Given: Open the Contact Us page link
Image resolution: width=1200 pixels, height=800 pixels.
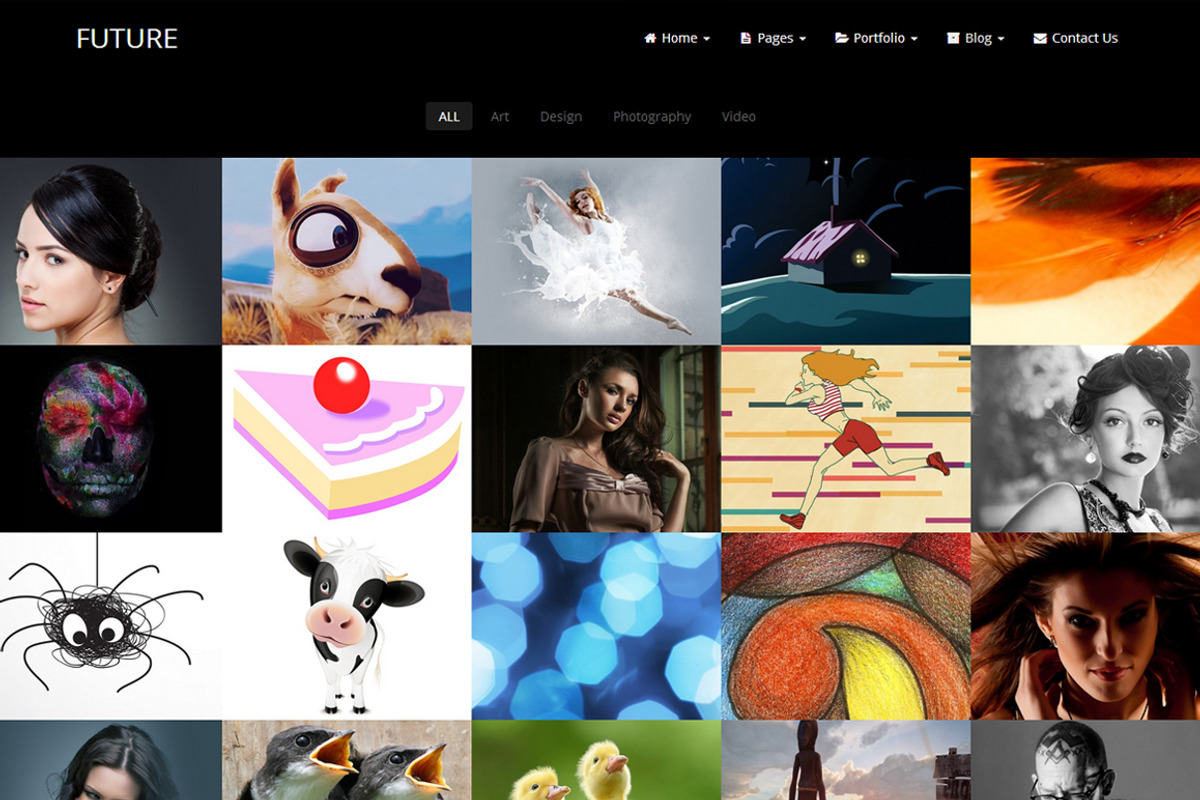Looking at the screenshot, I should pyautogui.click(x=1084, y=38).
